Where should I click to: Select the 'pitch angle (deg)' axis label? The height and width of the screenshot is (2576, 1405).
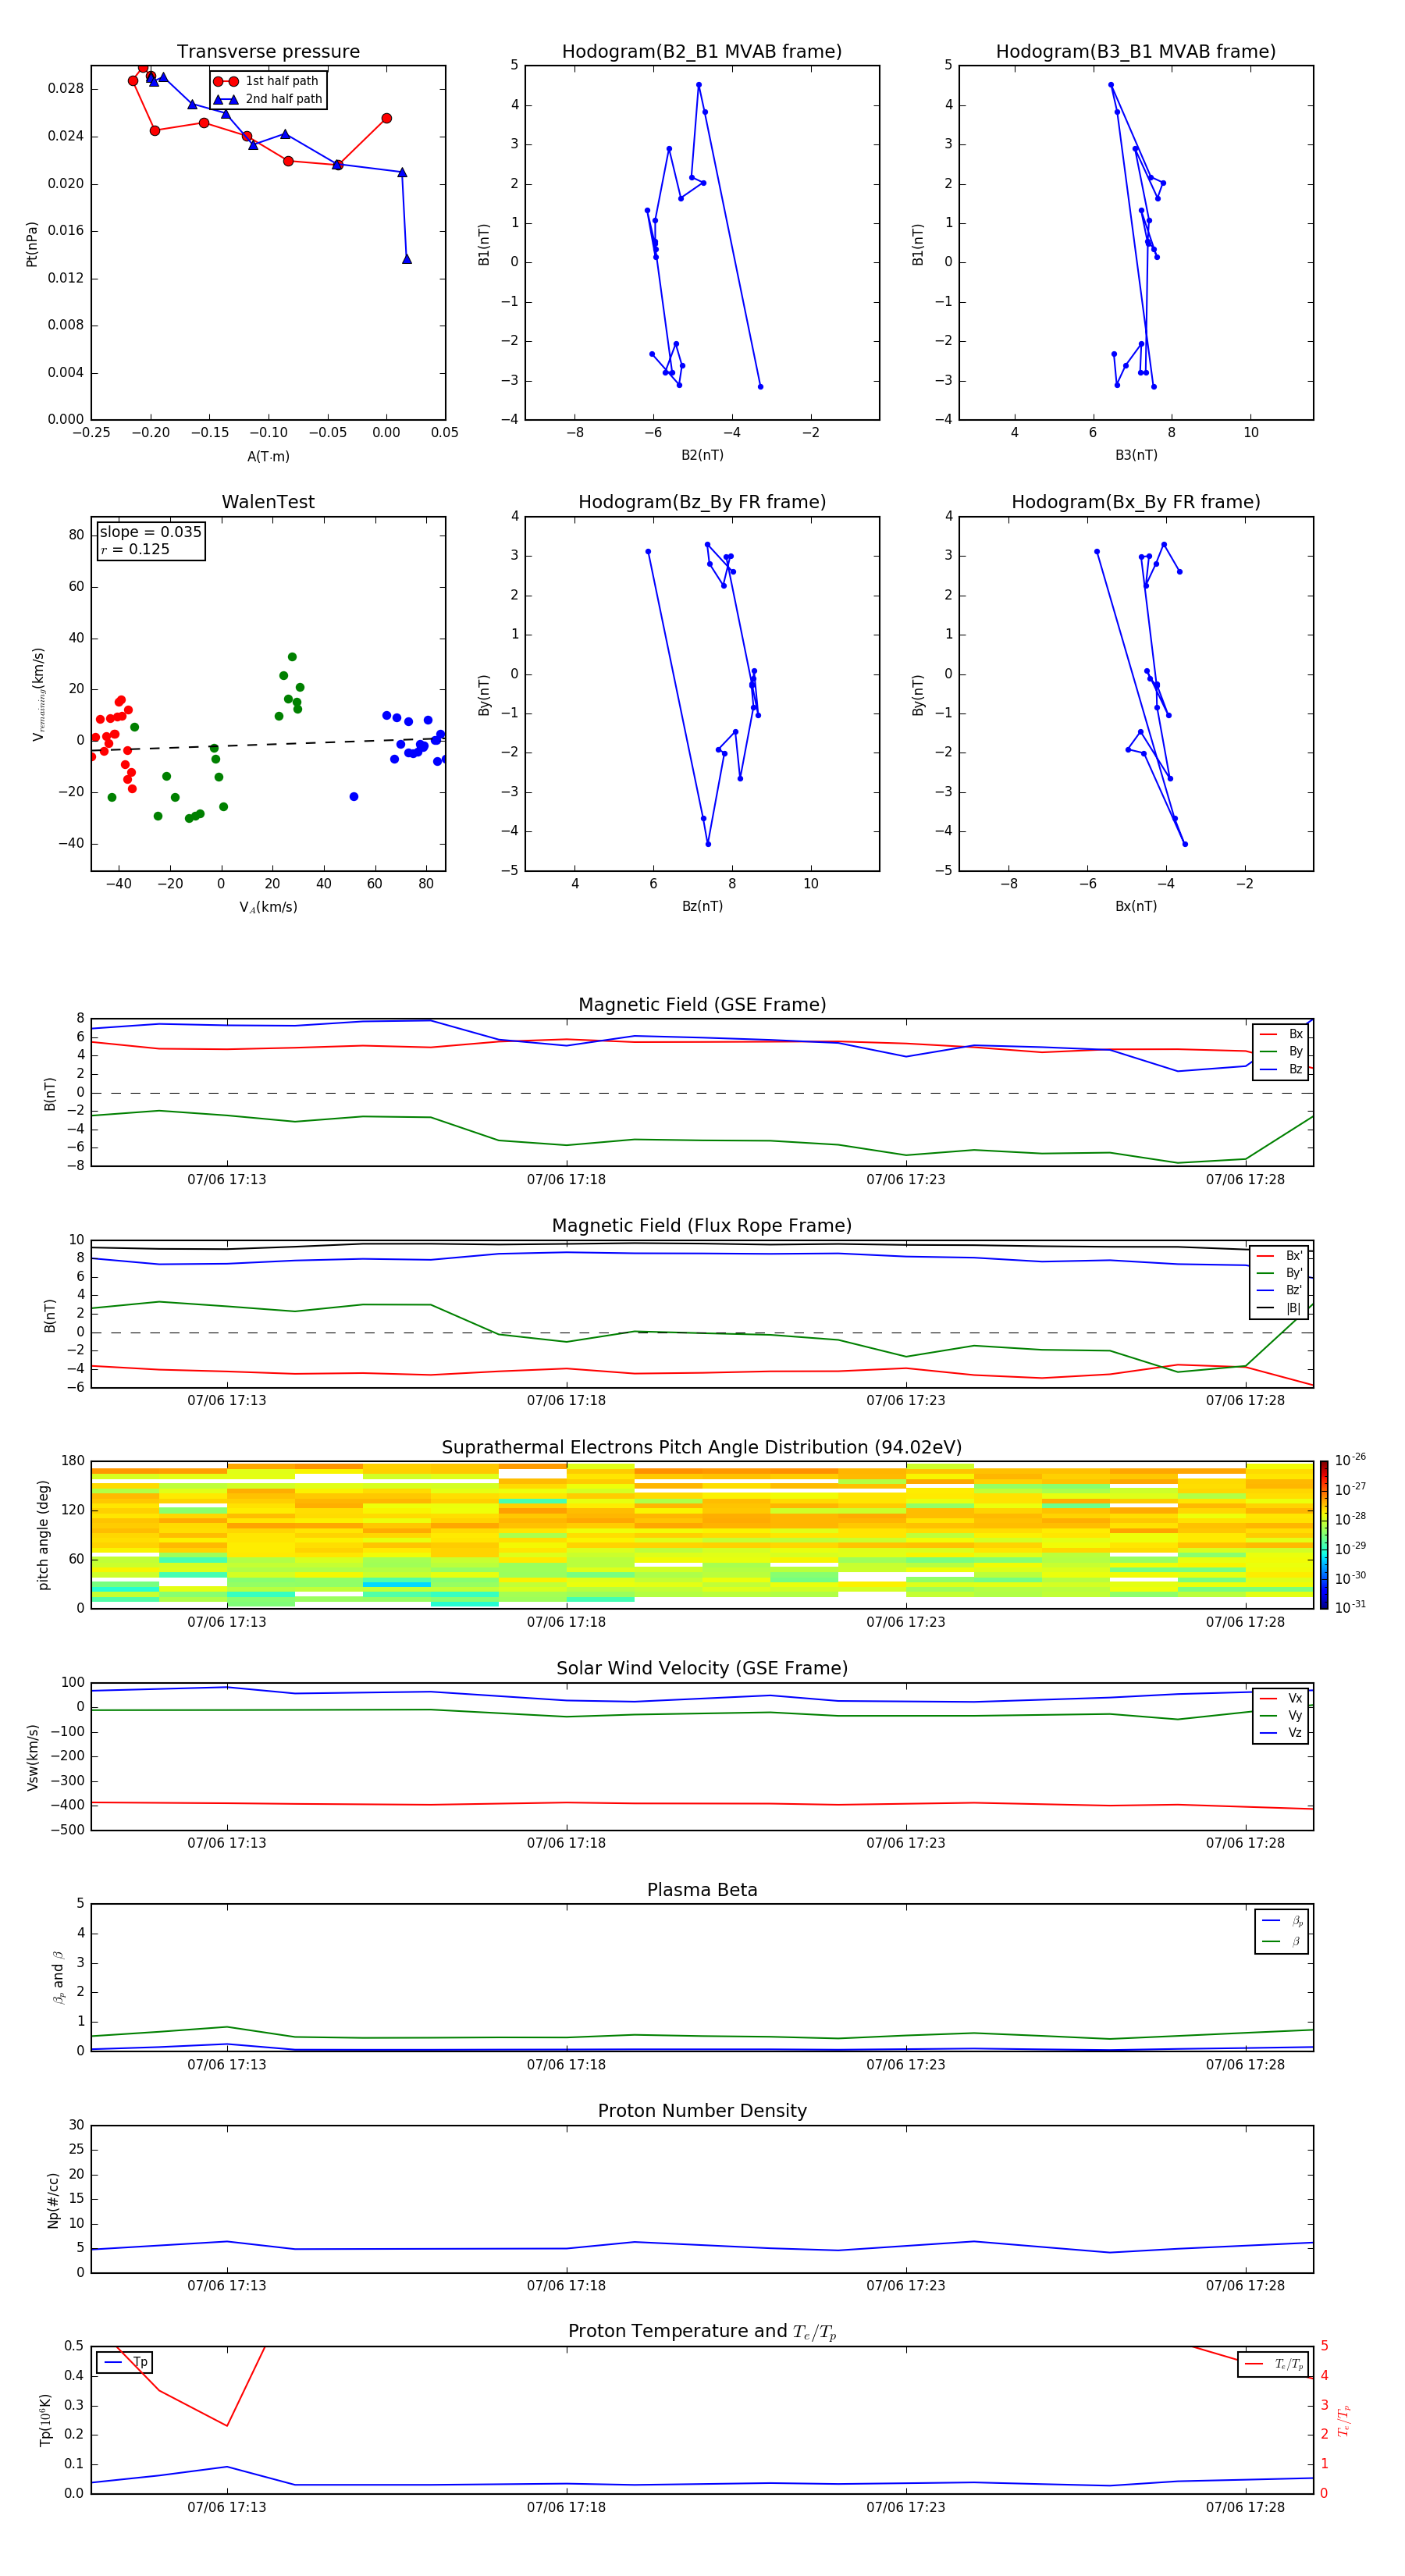44,1535
